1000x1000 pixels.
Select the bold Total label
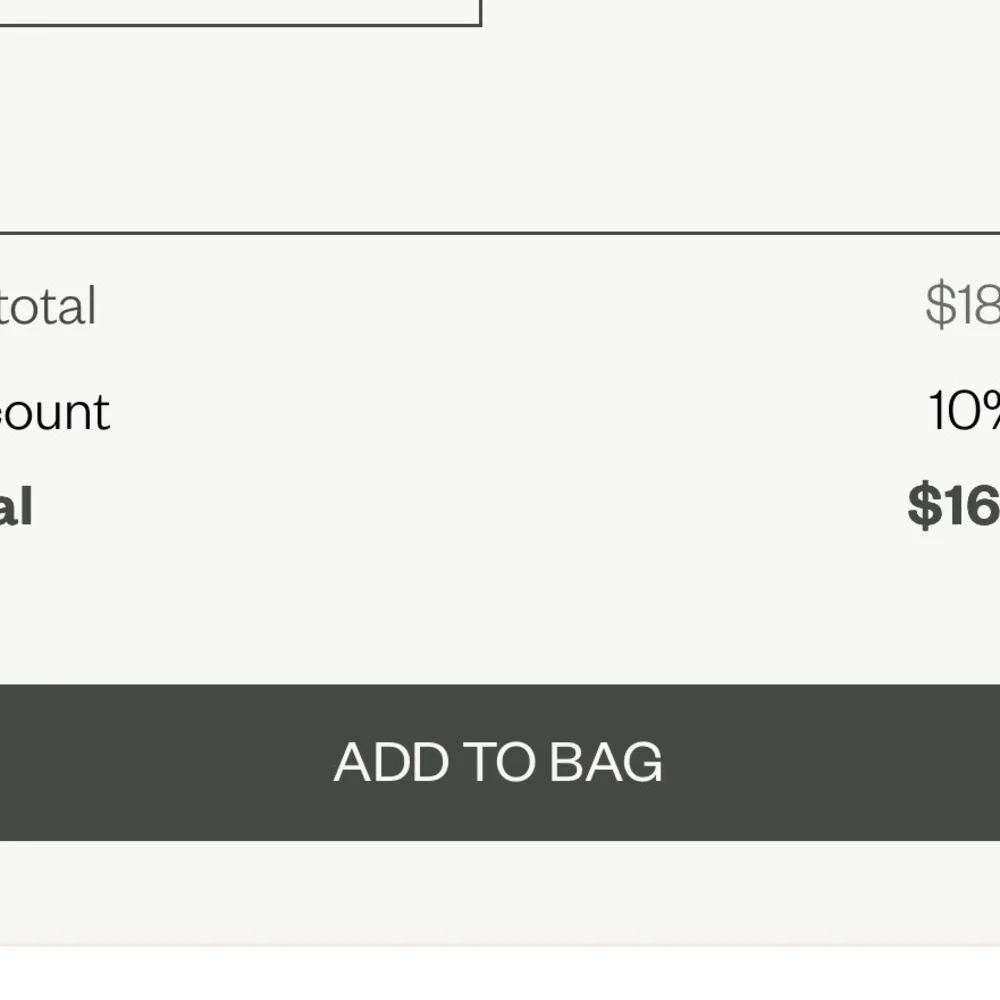[16, 506]
